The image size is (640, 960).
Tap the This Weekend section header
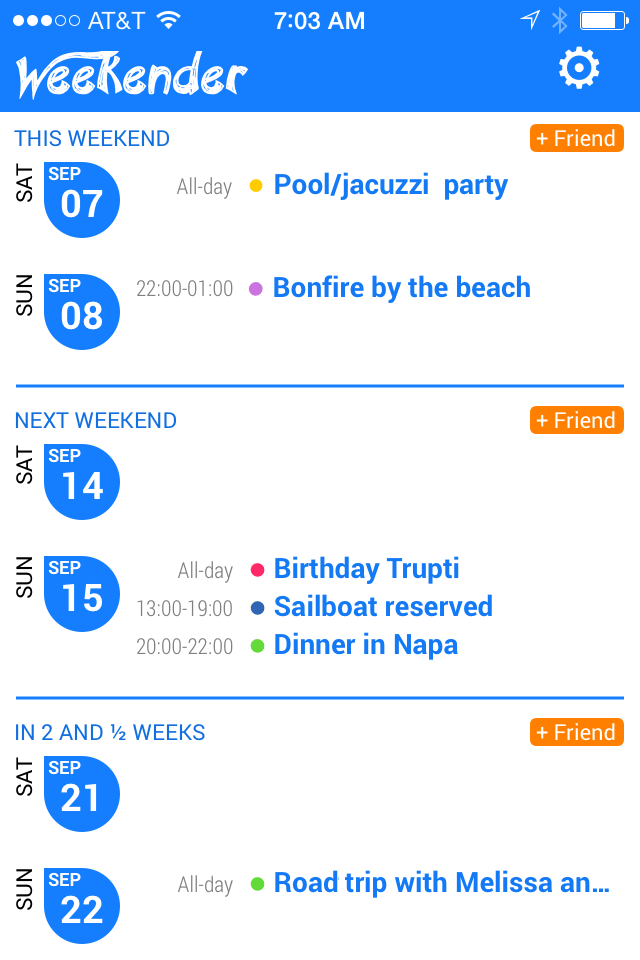(92, 138)
